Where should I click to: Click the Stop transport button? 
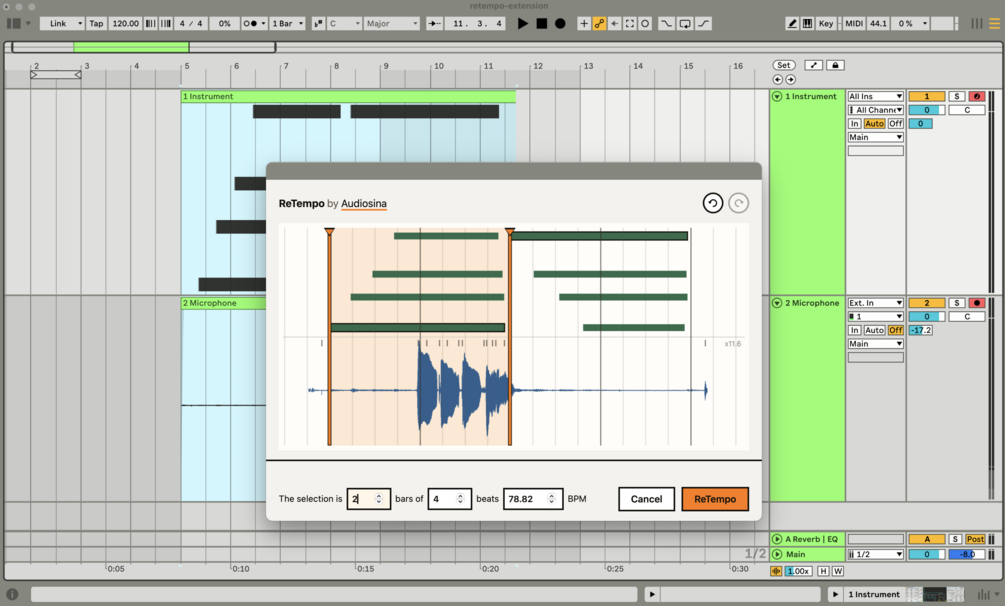(542, 24)
